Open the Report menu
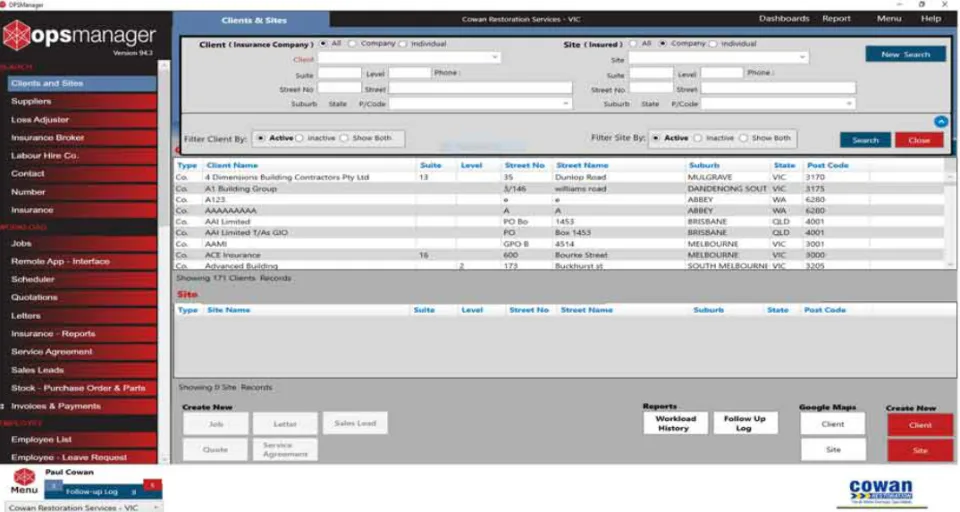This screenshot has height=512, width=960. (x=836, y=18)
